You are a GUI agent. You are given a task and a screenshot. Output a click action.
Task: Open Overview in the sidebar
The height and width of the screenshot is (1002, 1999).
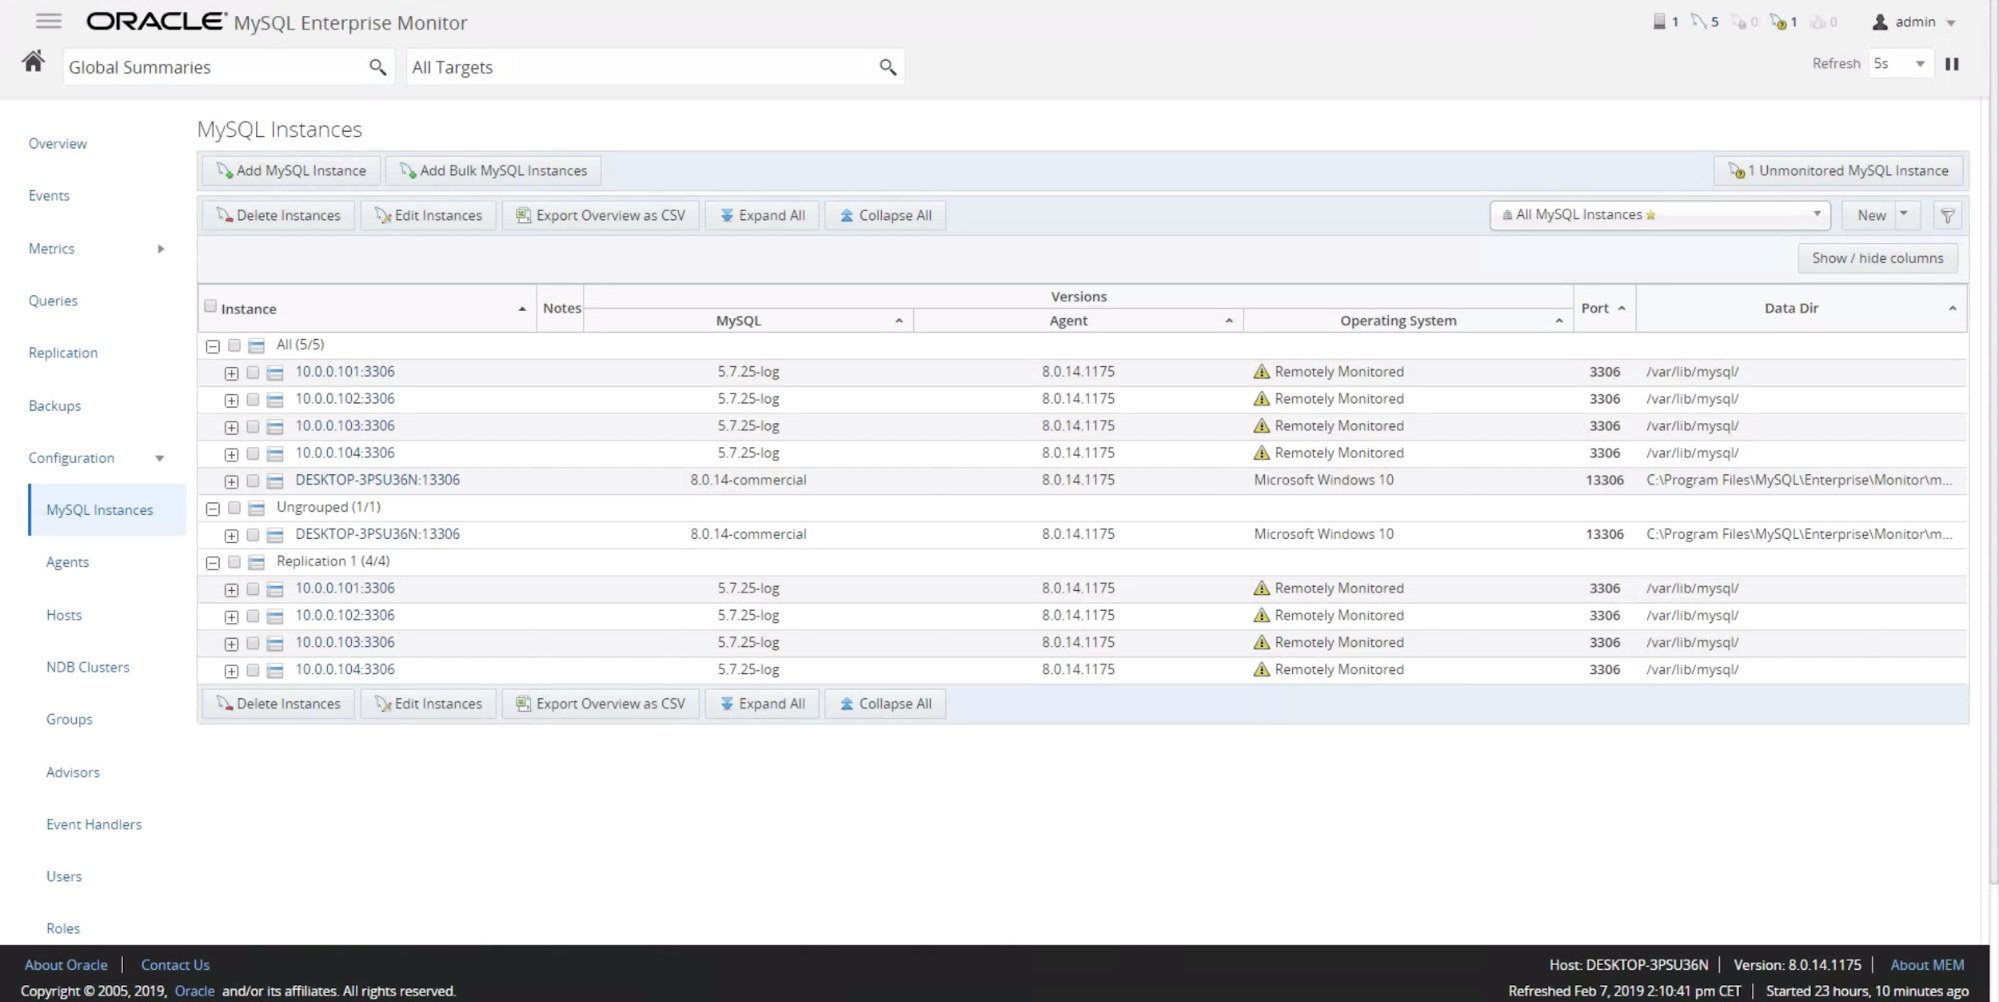57,144
